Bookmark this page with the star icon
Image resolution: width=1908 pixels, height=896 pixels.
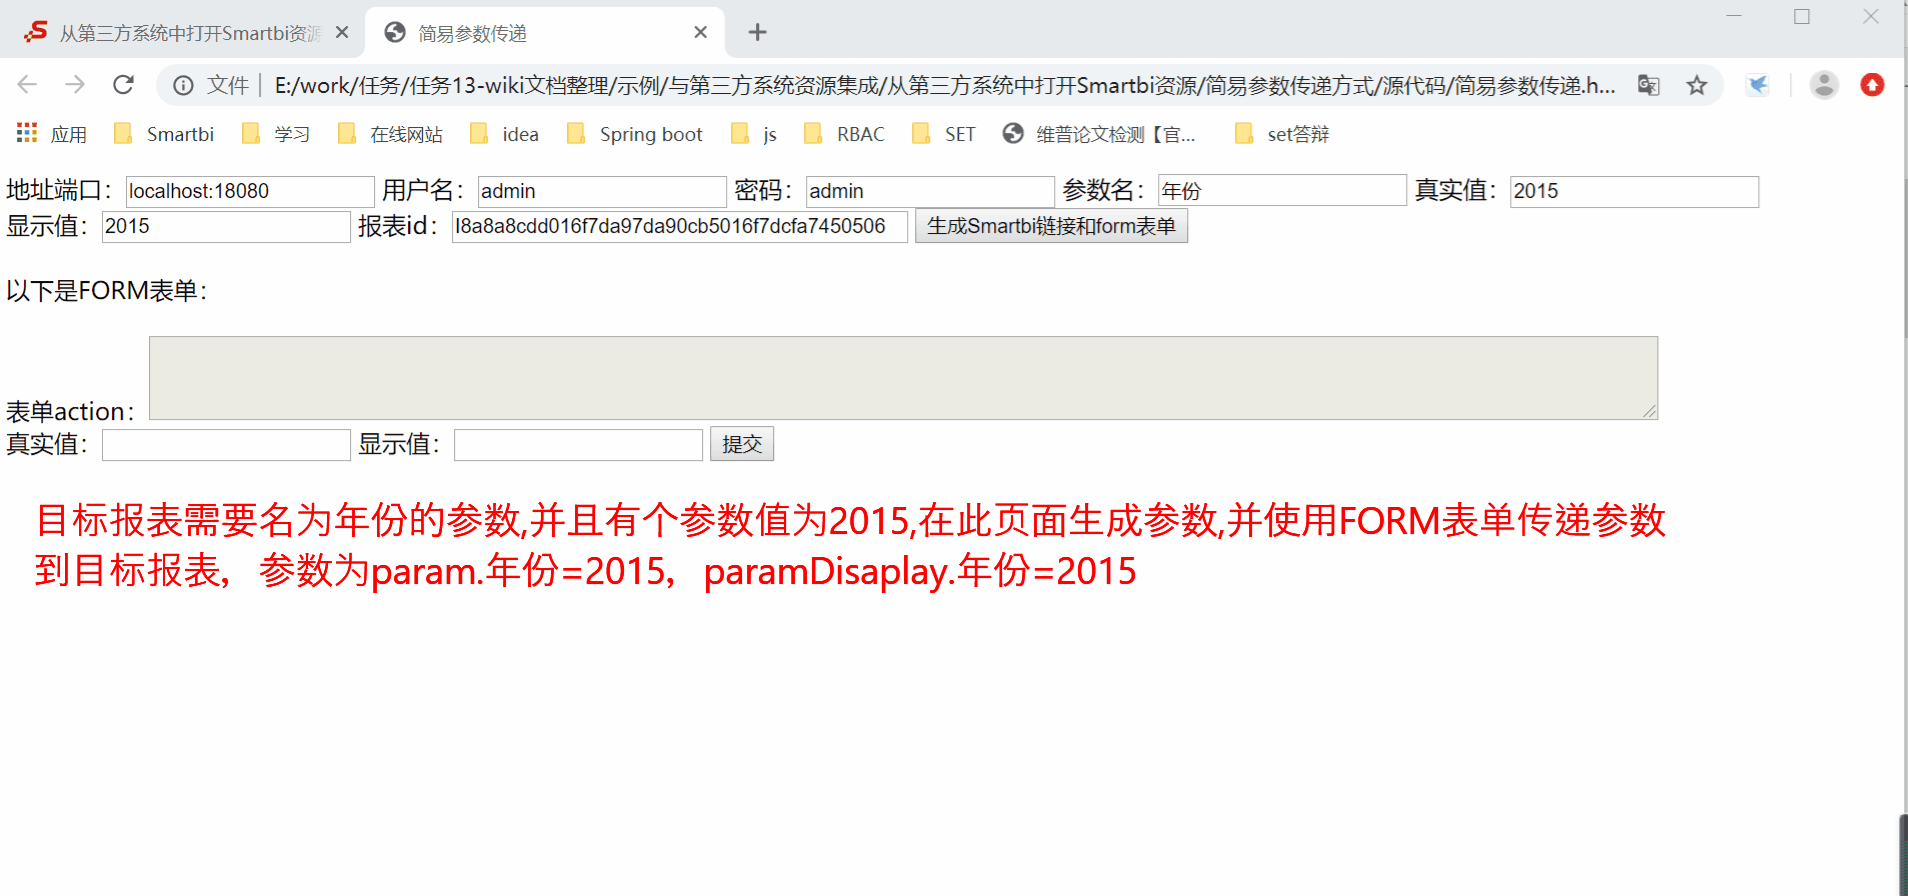pos(1697,85)
